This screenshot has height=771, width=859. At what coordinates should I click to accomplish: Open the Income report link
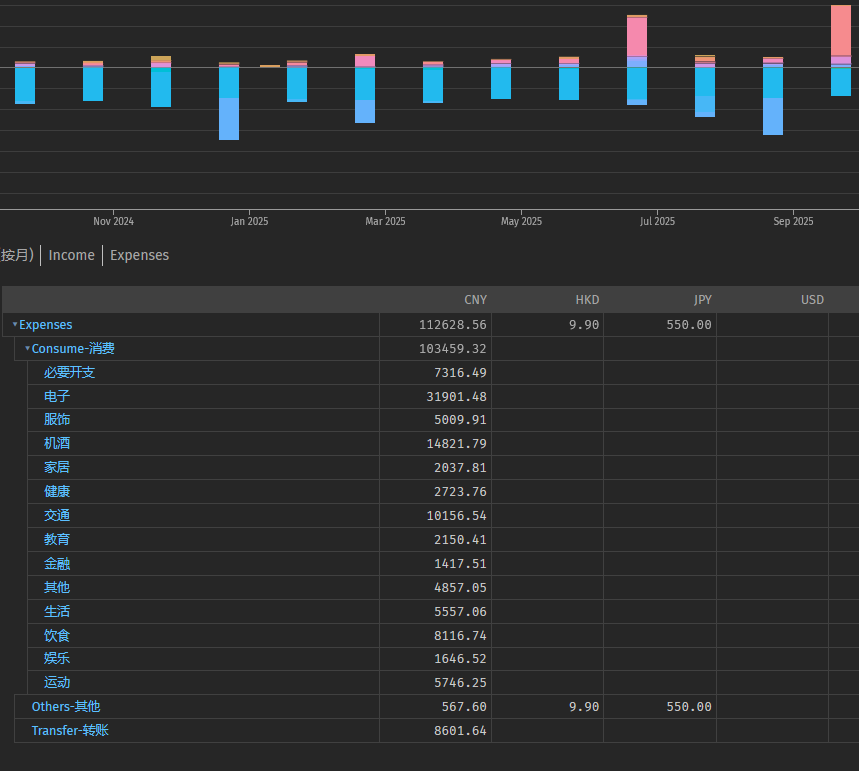[72, 255]
